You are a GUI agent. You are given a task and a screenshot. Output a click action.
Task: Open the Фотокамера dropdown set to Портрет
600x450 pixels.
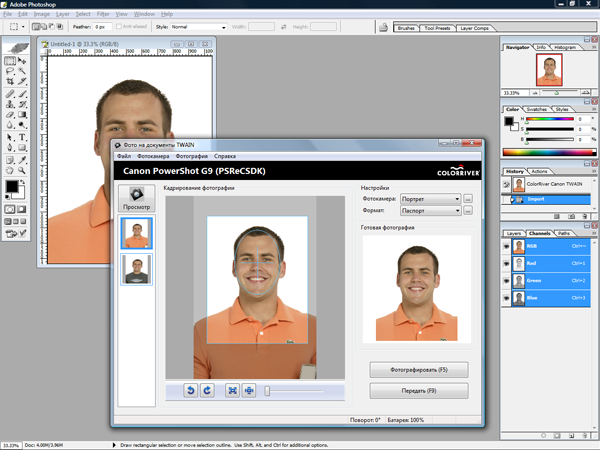430,199
